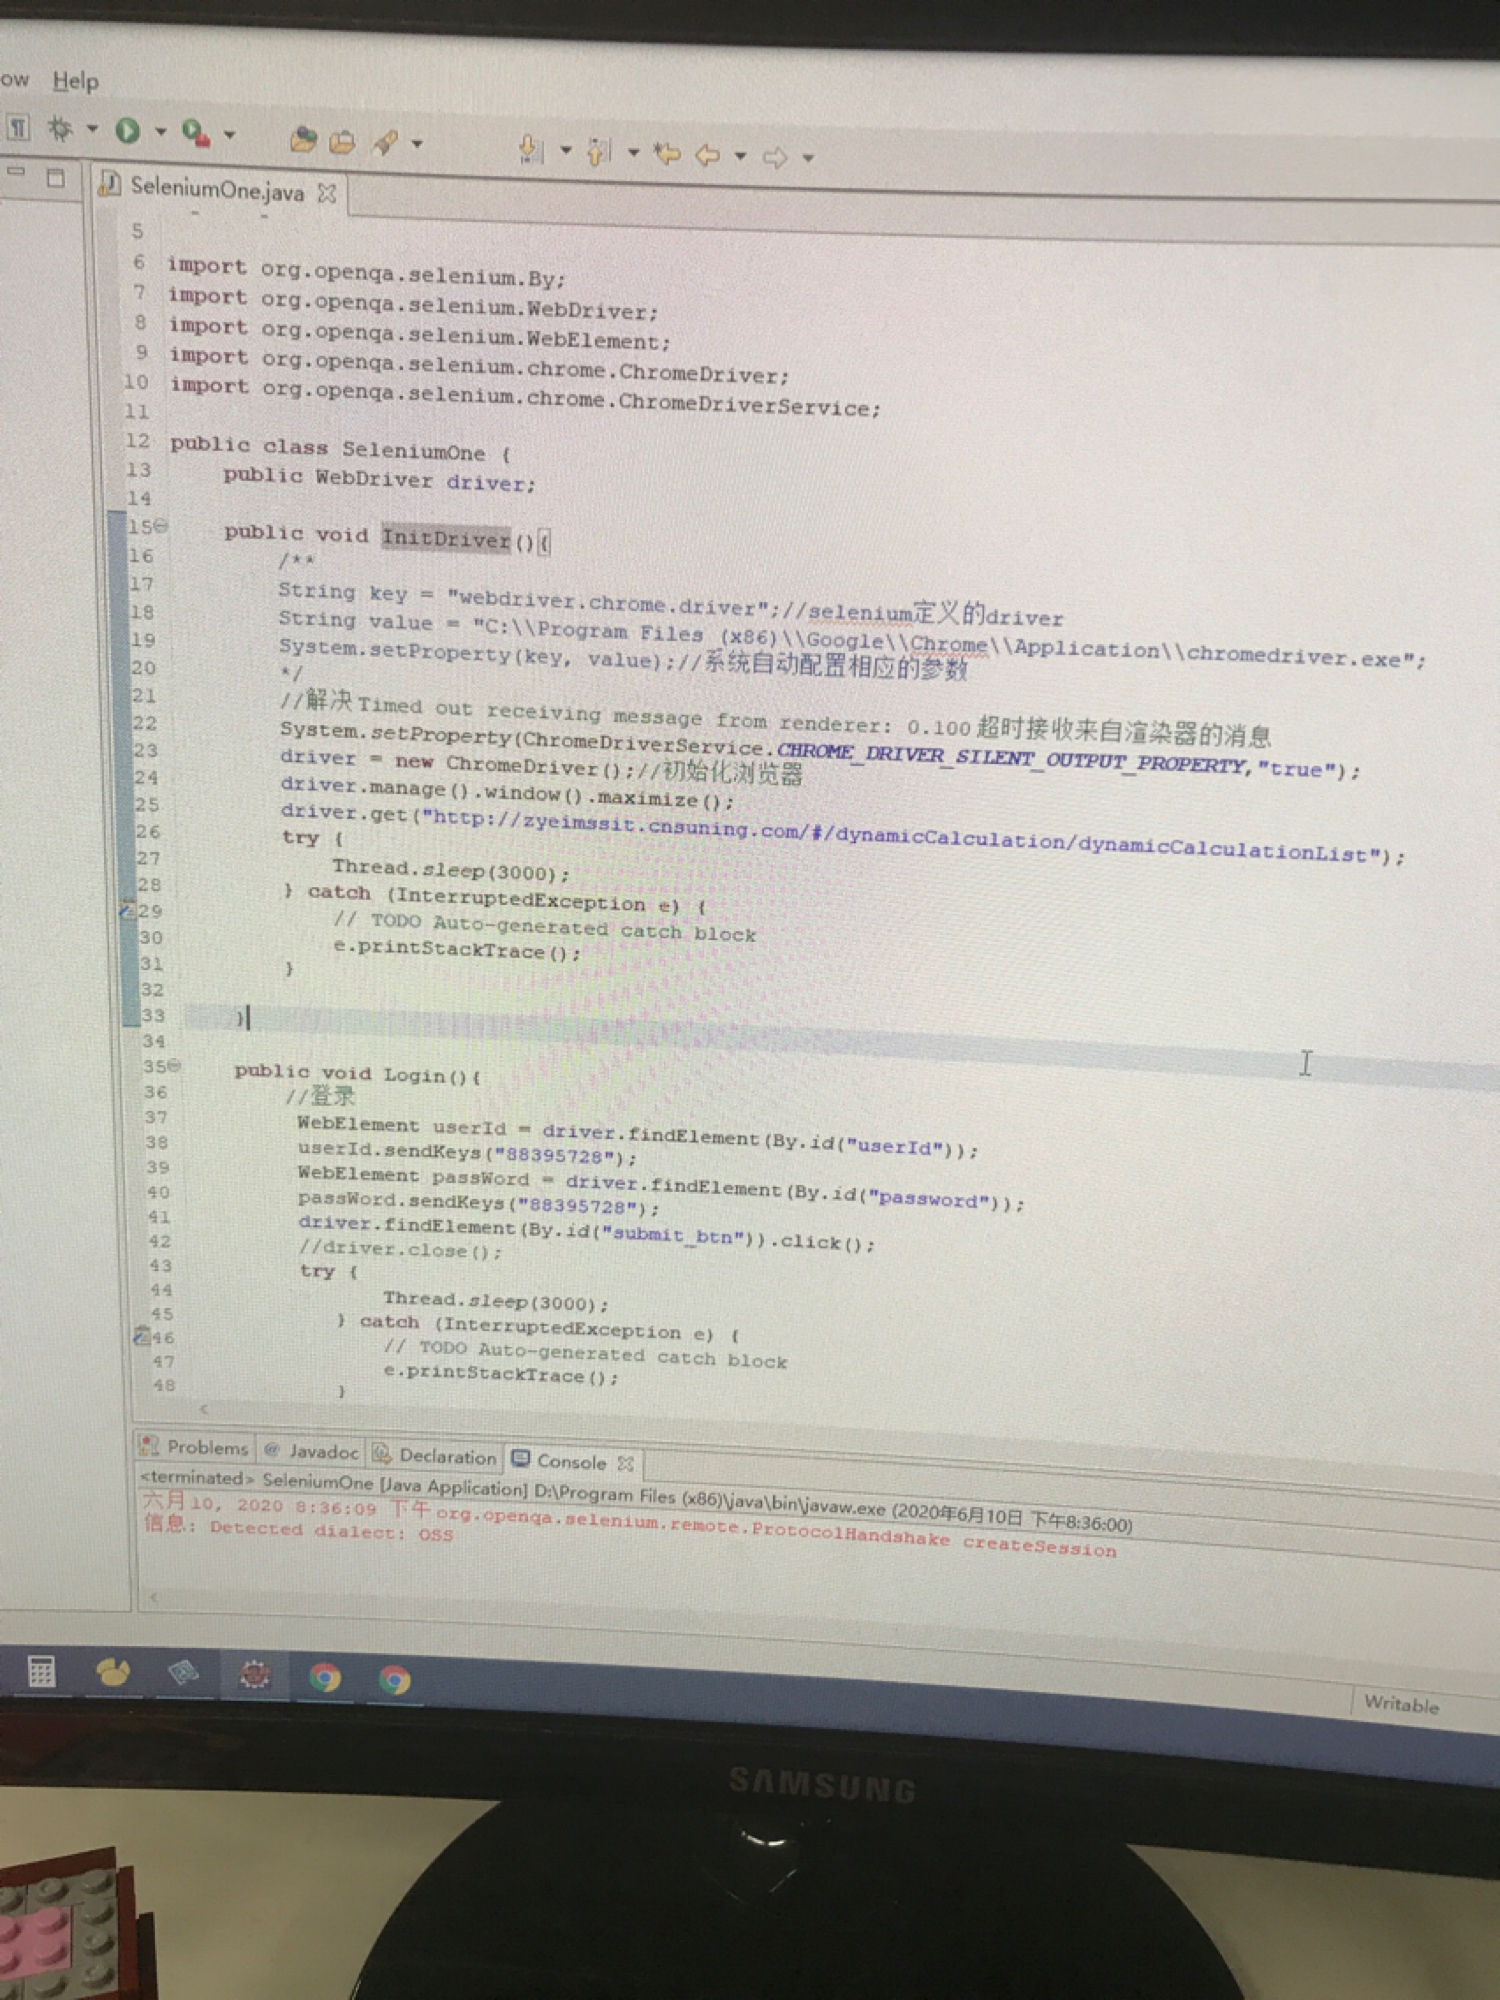Click the "Writable" status bar entry

pyautogui.click(x=1401, y=1705)
